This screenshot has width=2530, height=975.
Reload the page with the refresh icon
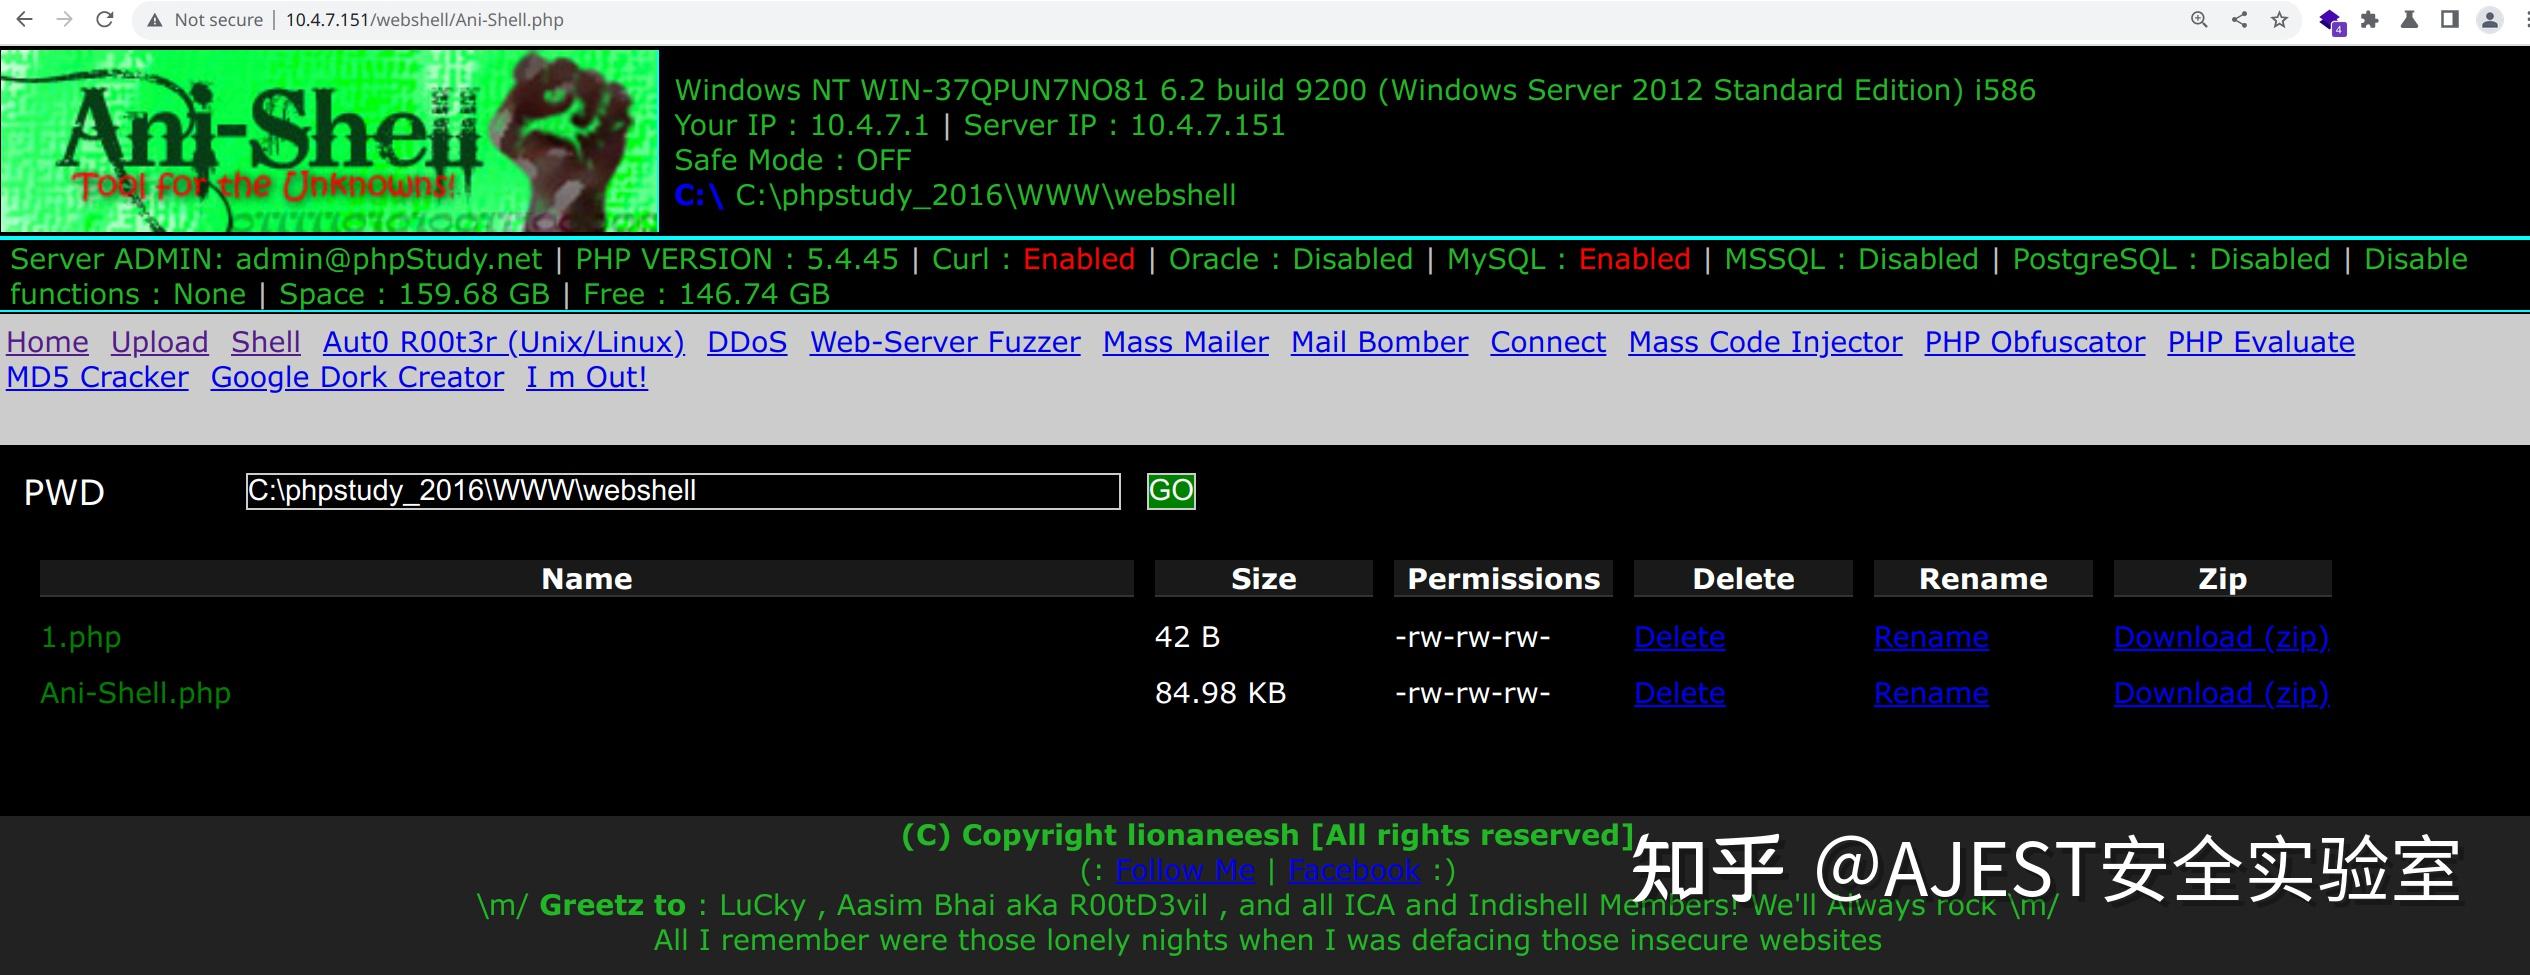click(104, 19)
